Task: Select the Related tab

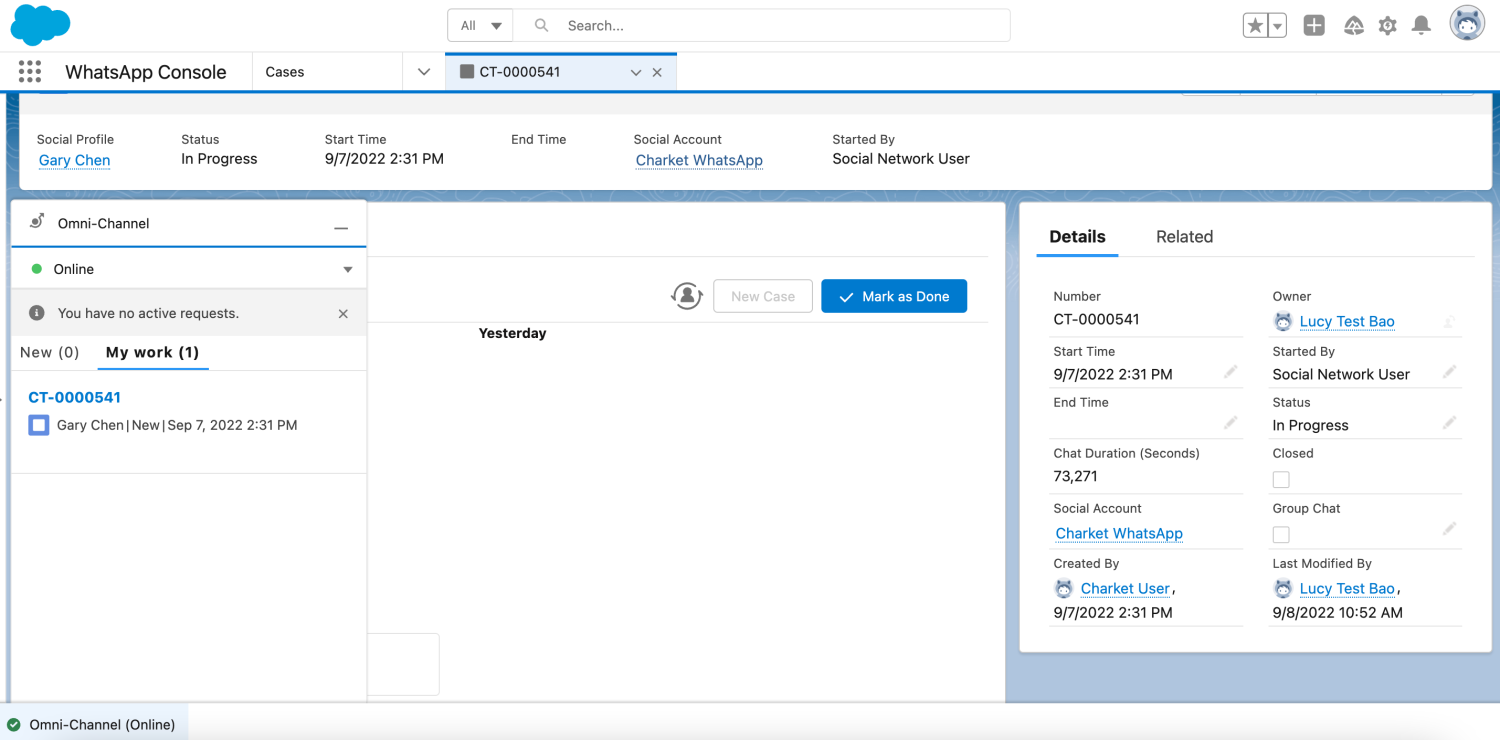Action: (1184, 237)
